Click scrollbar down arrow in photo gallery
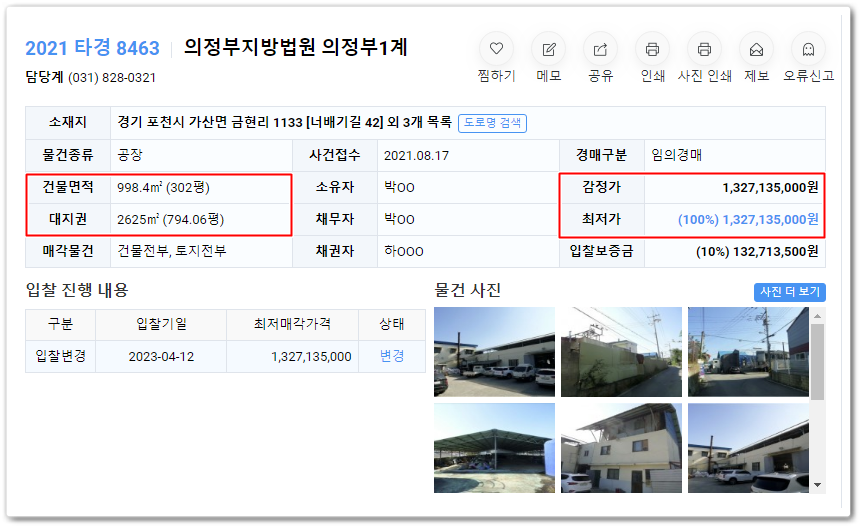The width and height of the screenshot is (863, 529). click(x=817, y=485)
